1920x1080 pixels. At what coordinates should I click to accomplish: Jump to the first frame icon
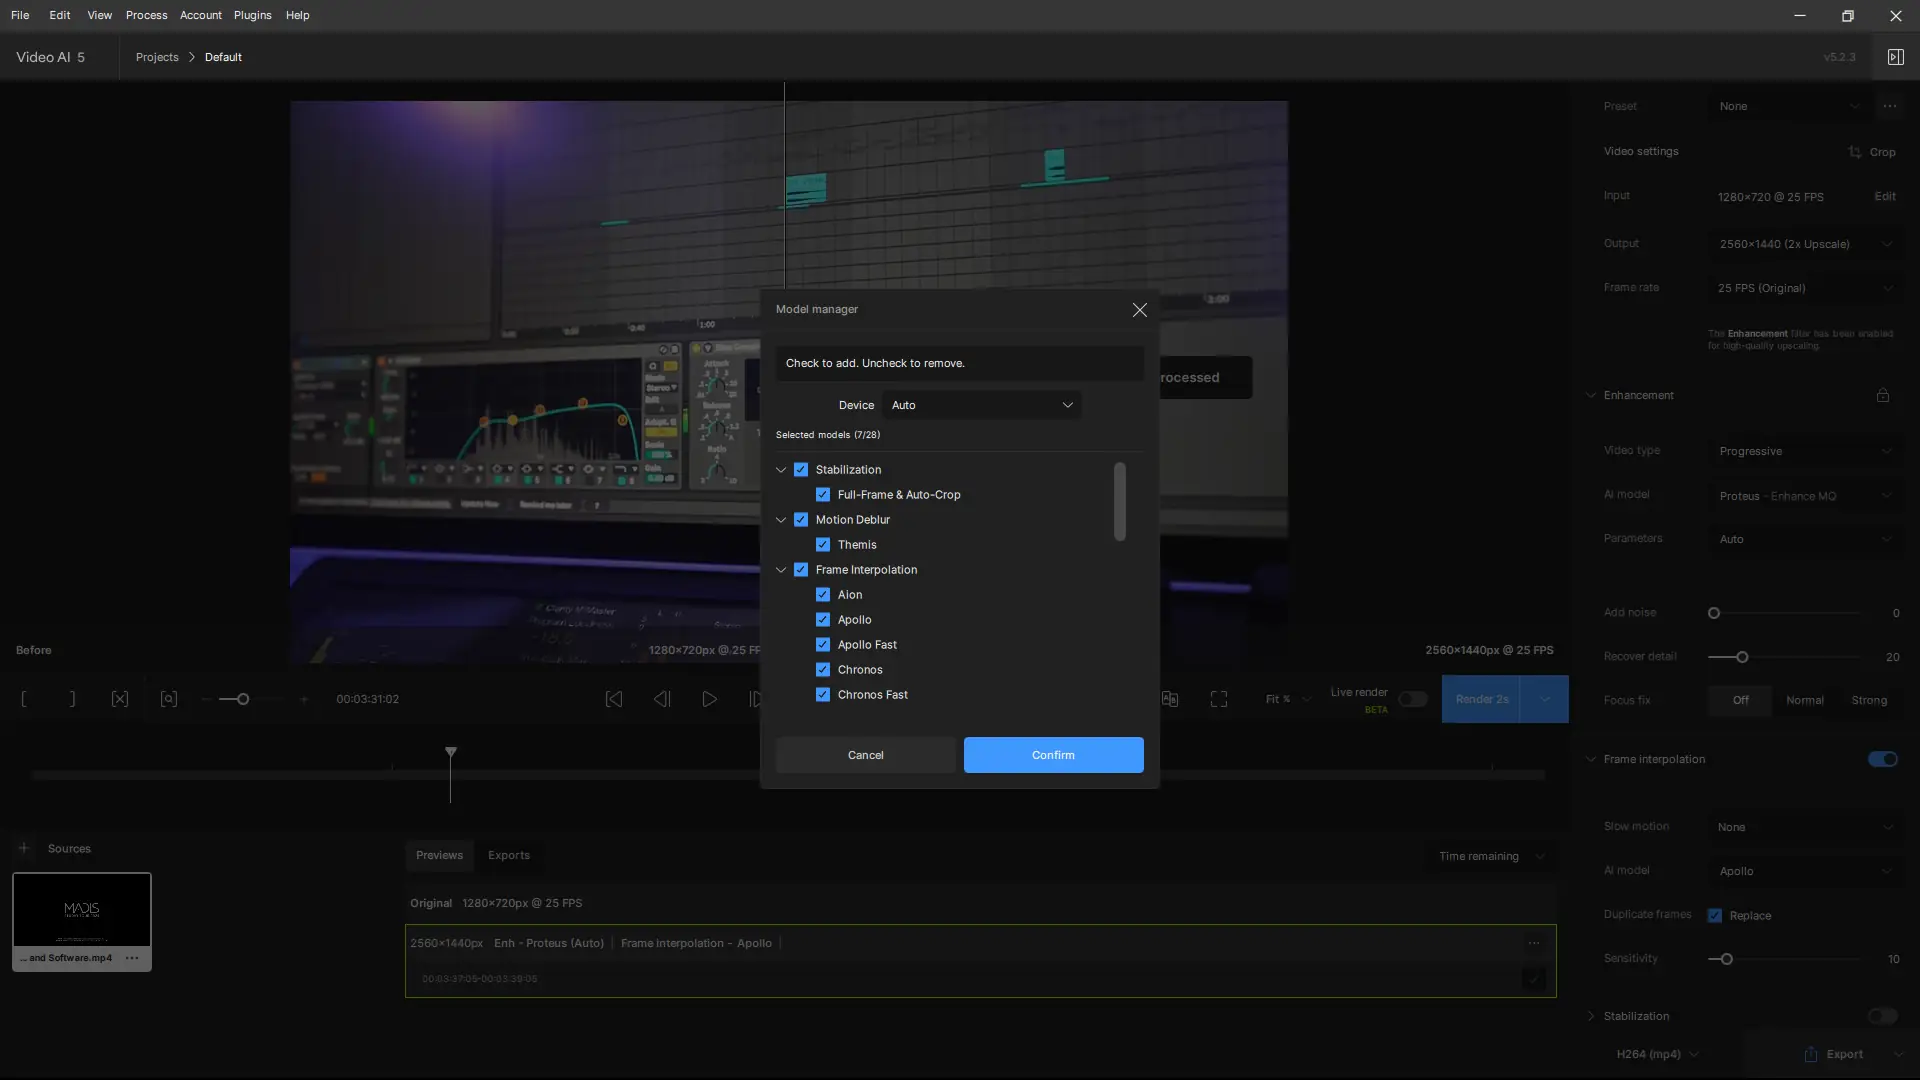point(614,699)
